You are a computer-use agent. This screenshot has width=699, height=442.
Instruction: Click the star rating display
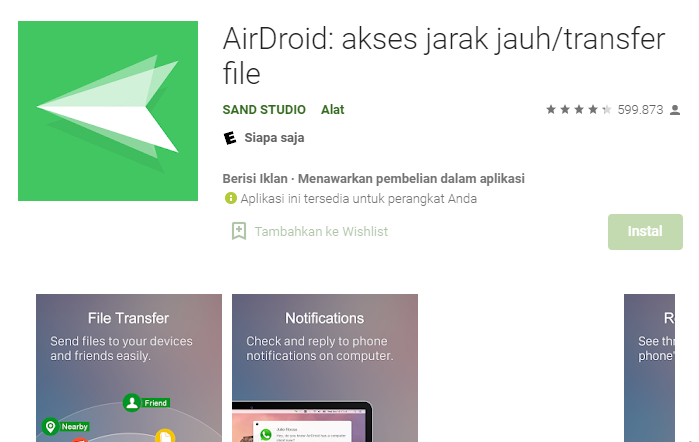(578, 110)
